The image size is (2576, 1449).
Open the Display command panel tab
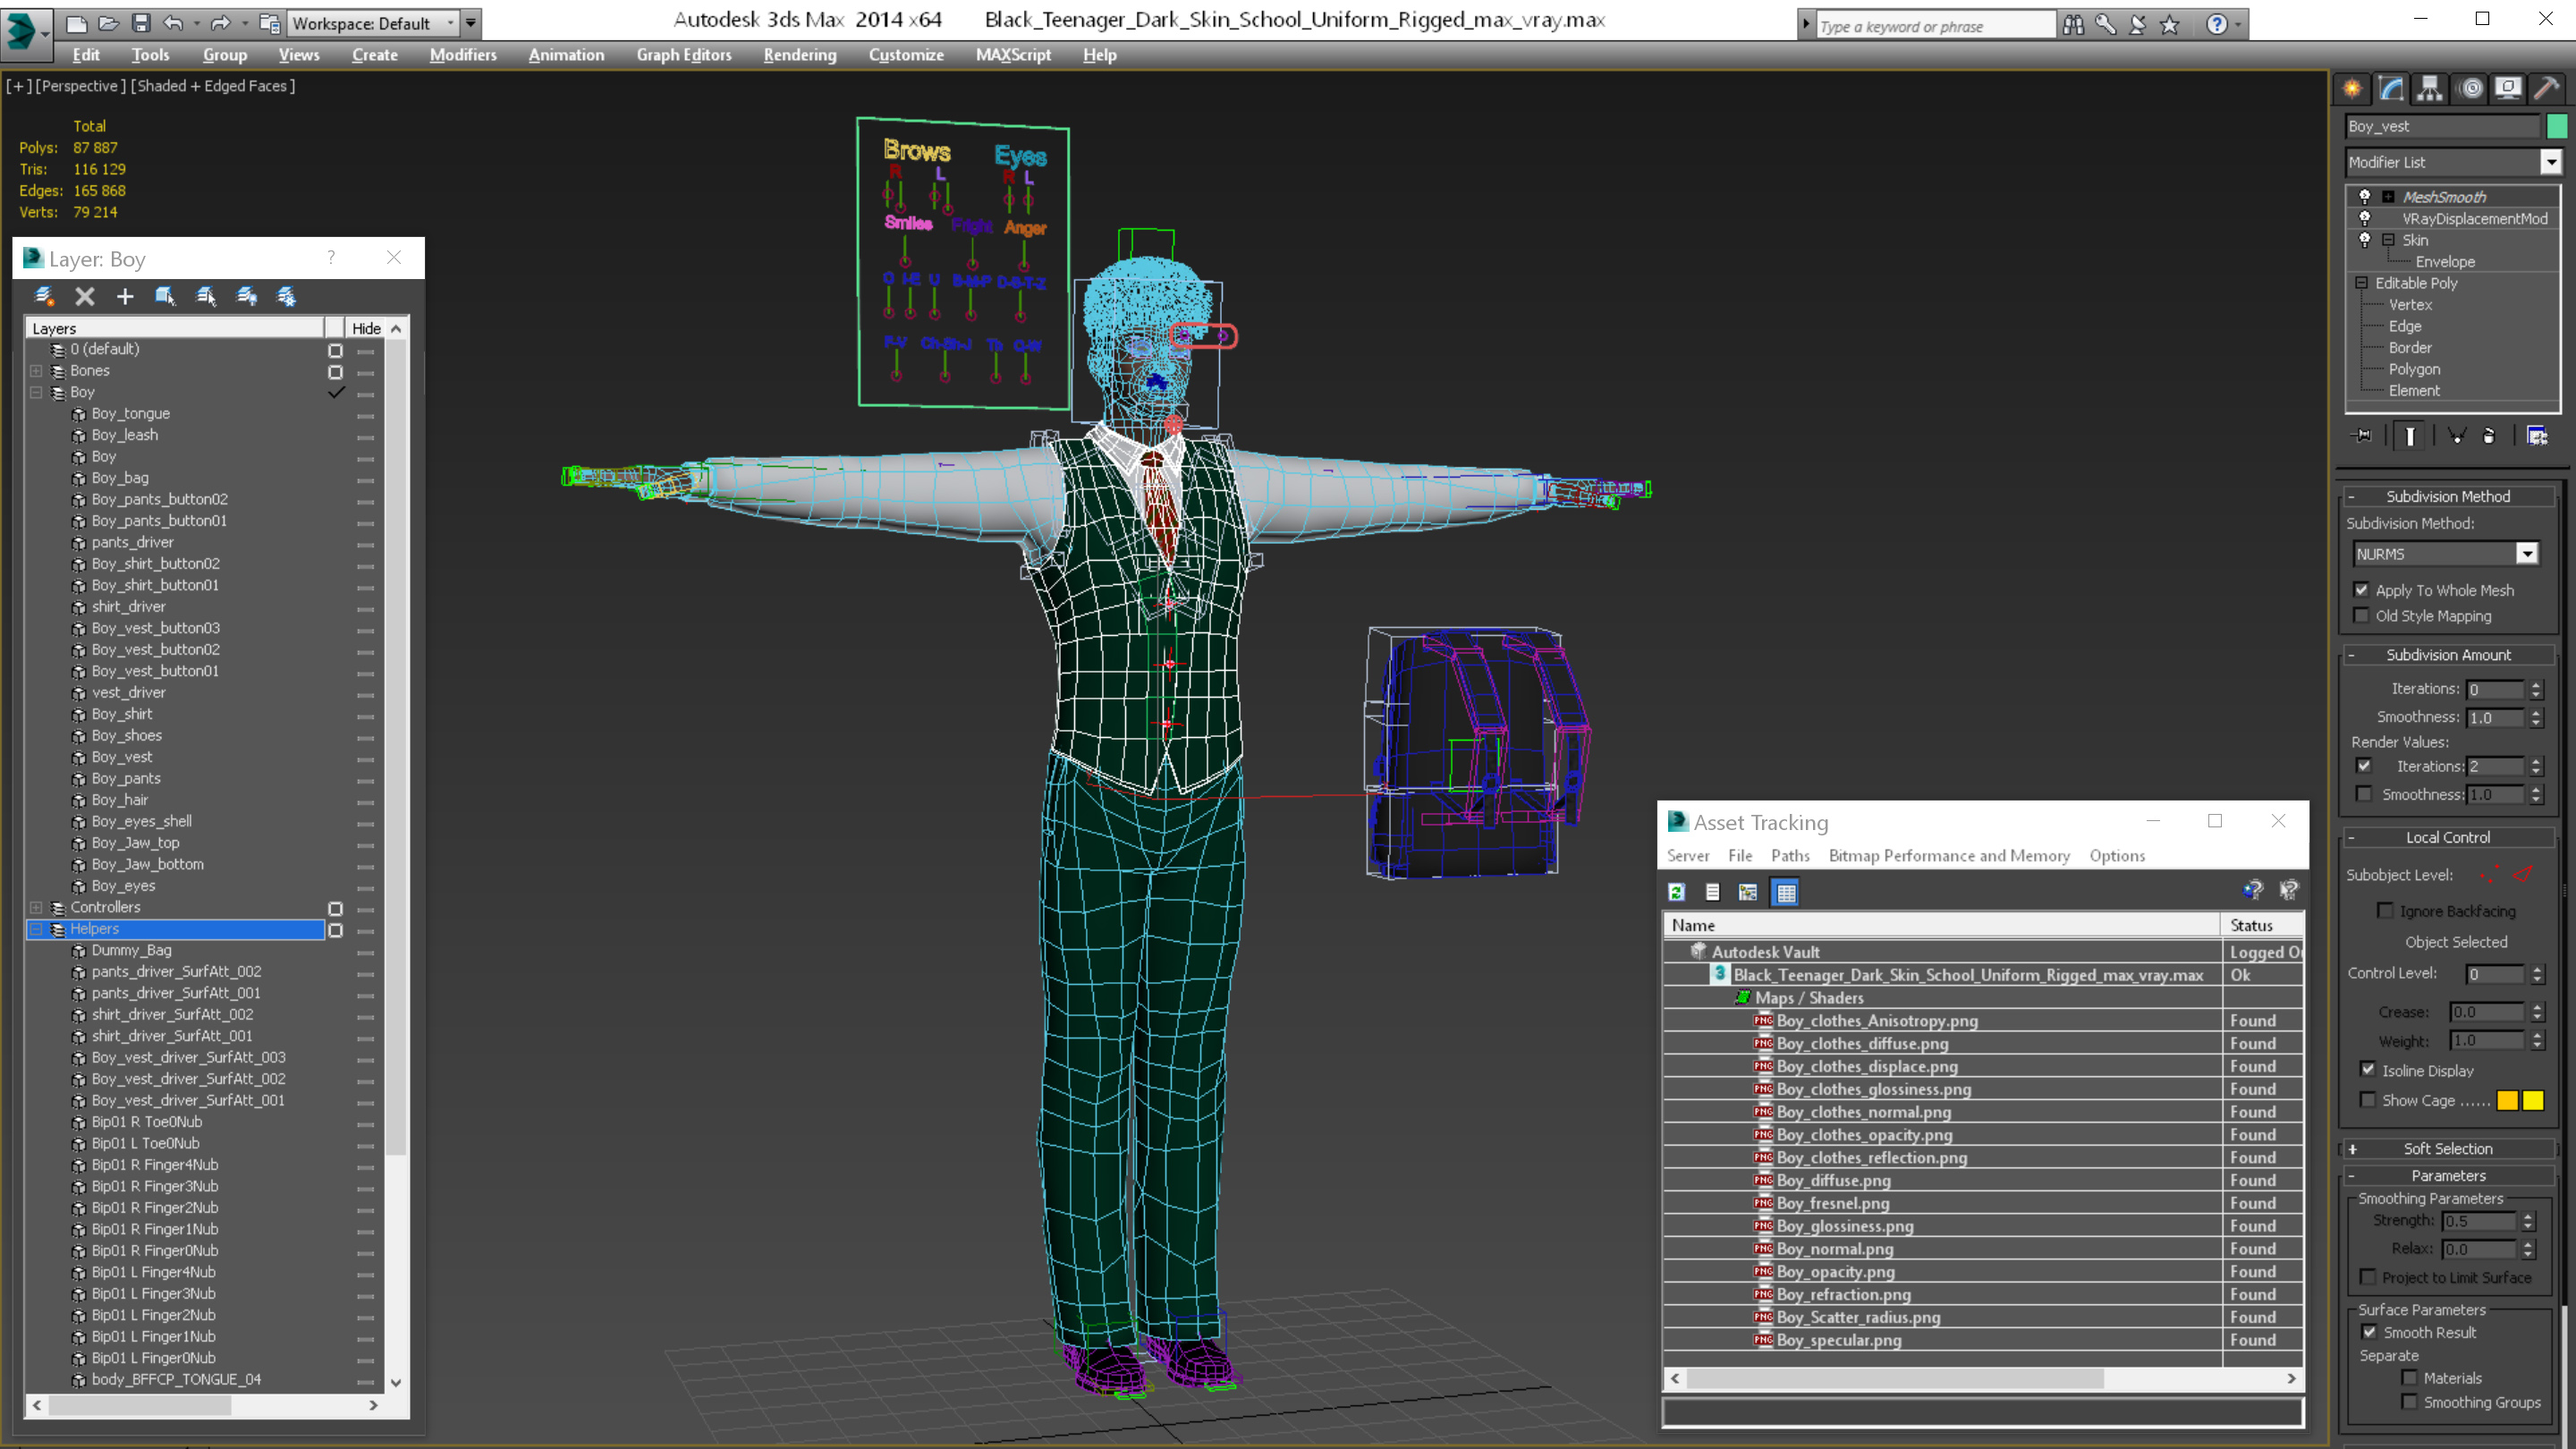2508,89
